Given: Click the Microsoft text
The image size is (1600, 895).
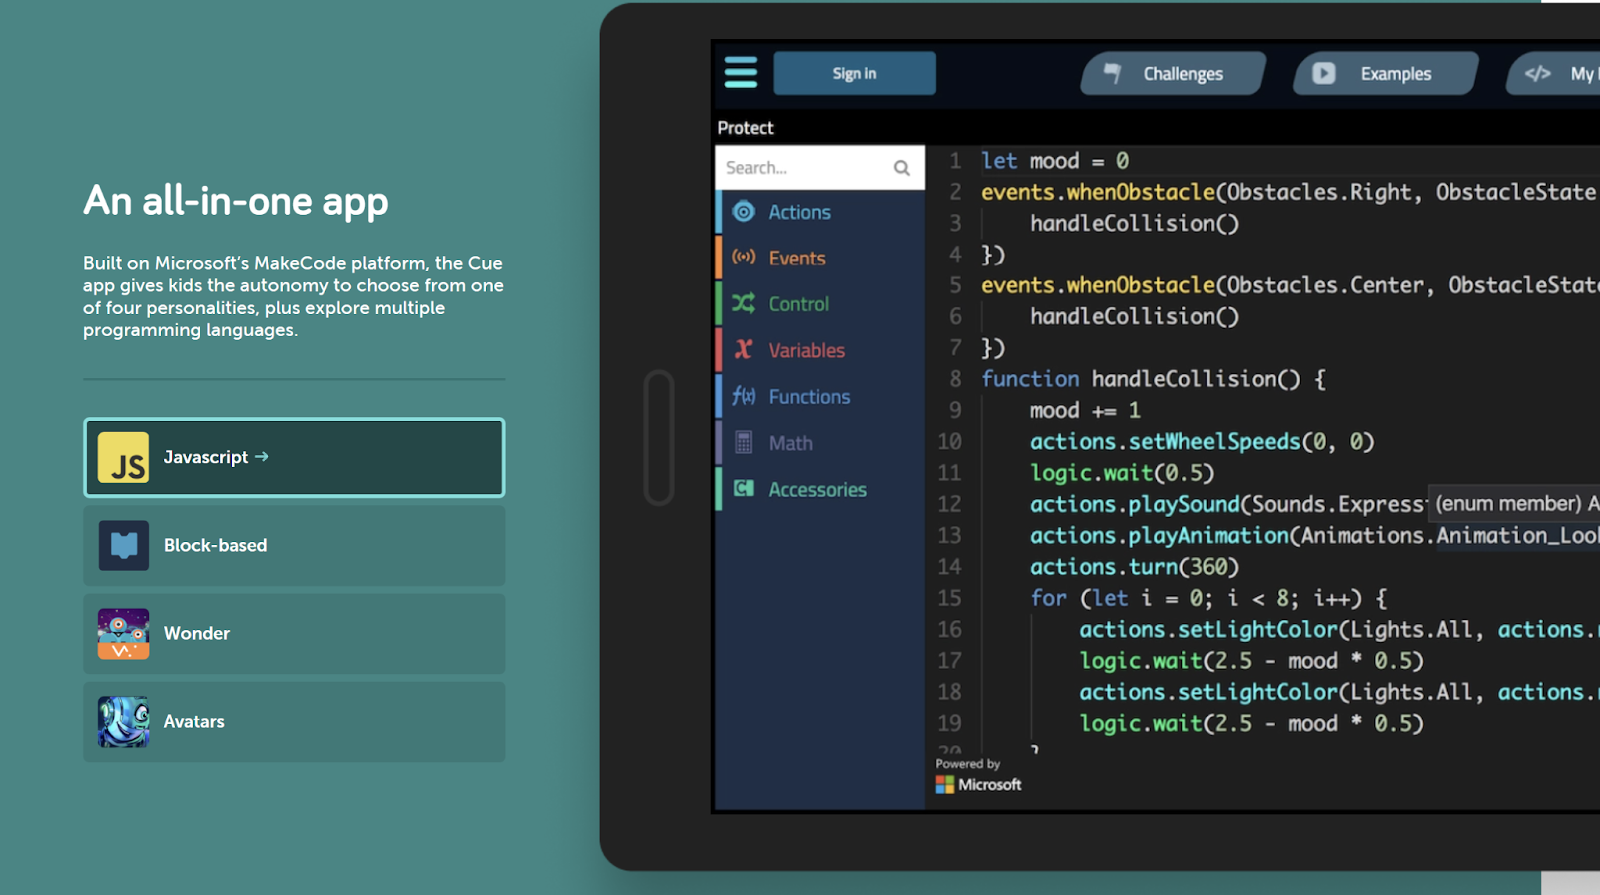Looking at the screenshot, I should (x=989, y=785).
